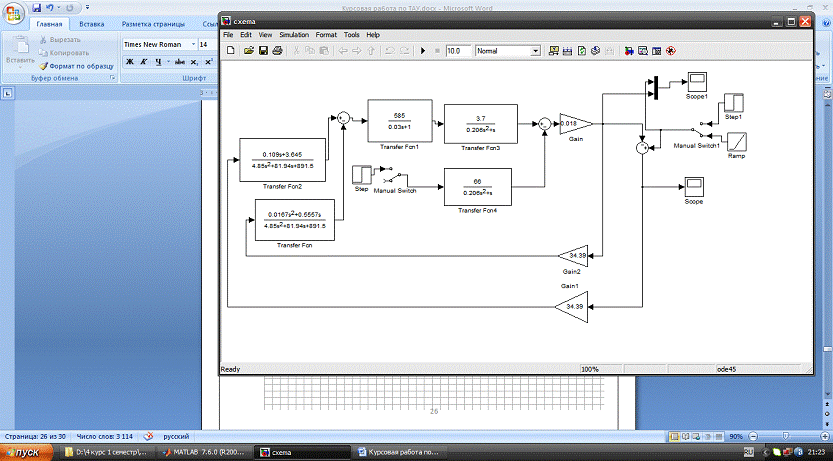Click the Start simulation play button
The image size is (833, 461).
[x=423, y=51]
